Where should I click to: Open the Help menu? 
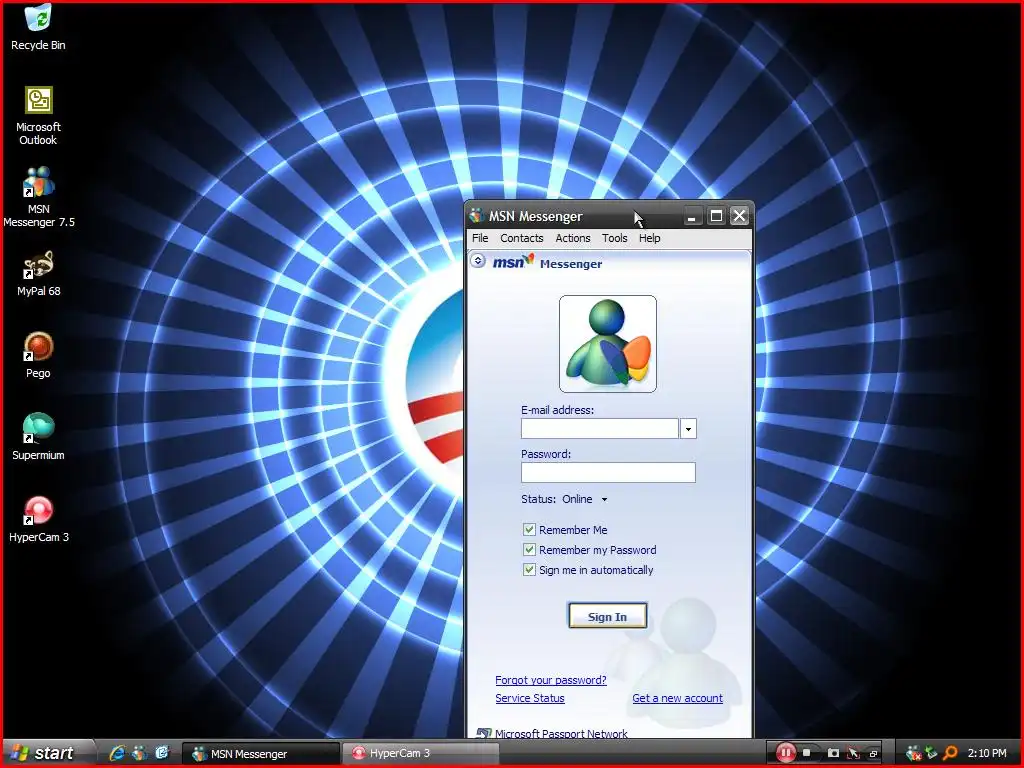pyautogui.click(x=650, y=238)
